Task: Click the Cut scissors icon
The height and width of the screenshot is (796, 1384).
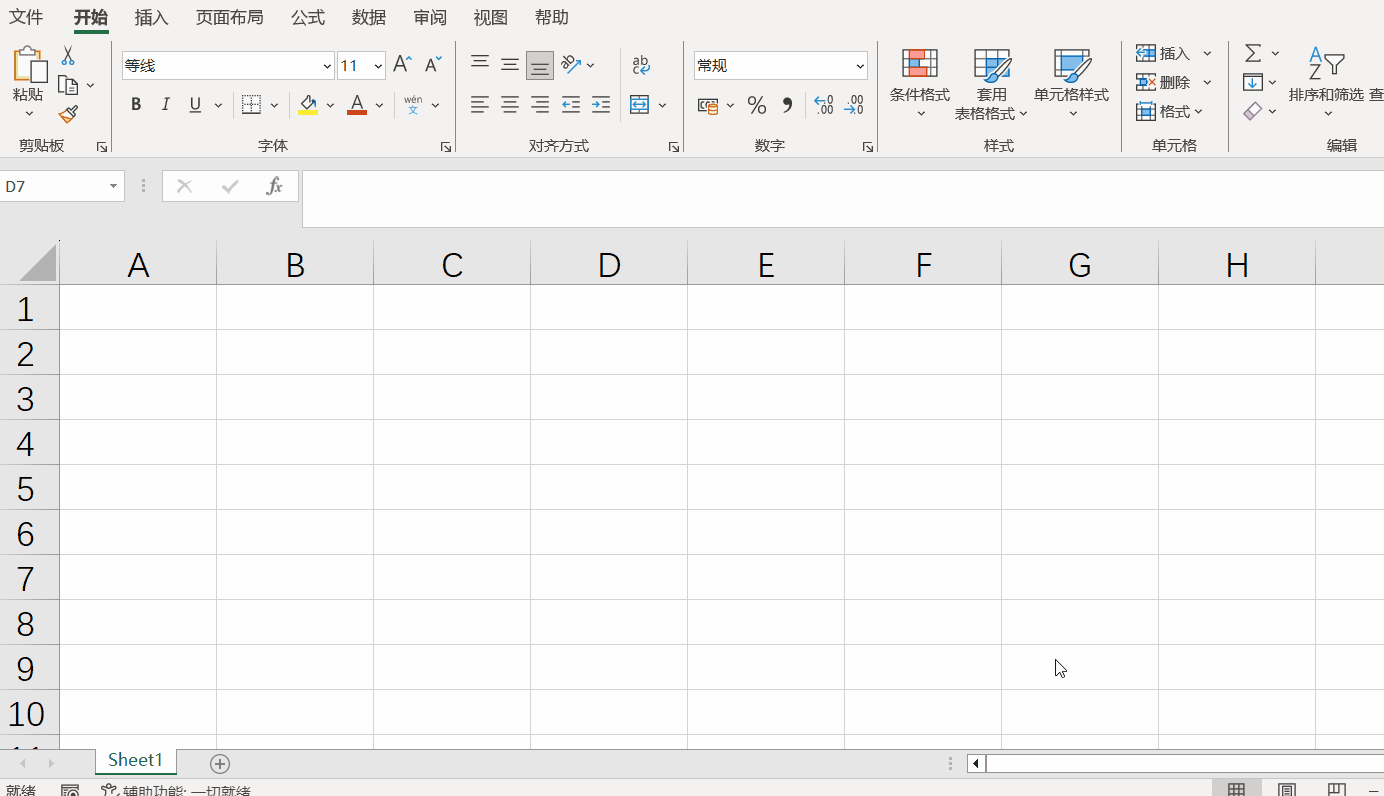Action: click(x=68, y=56)
